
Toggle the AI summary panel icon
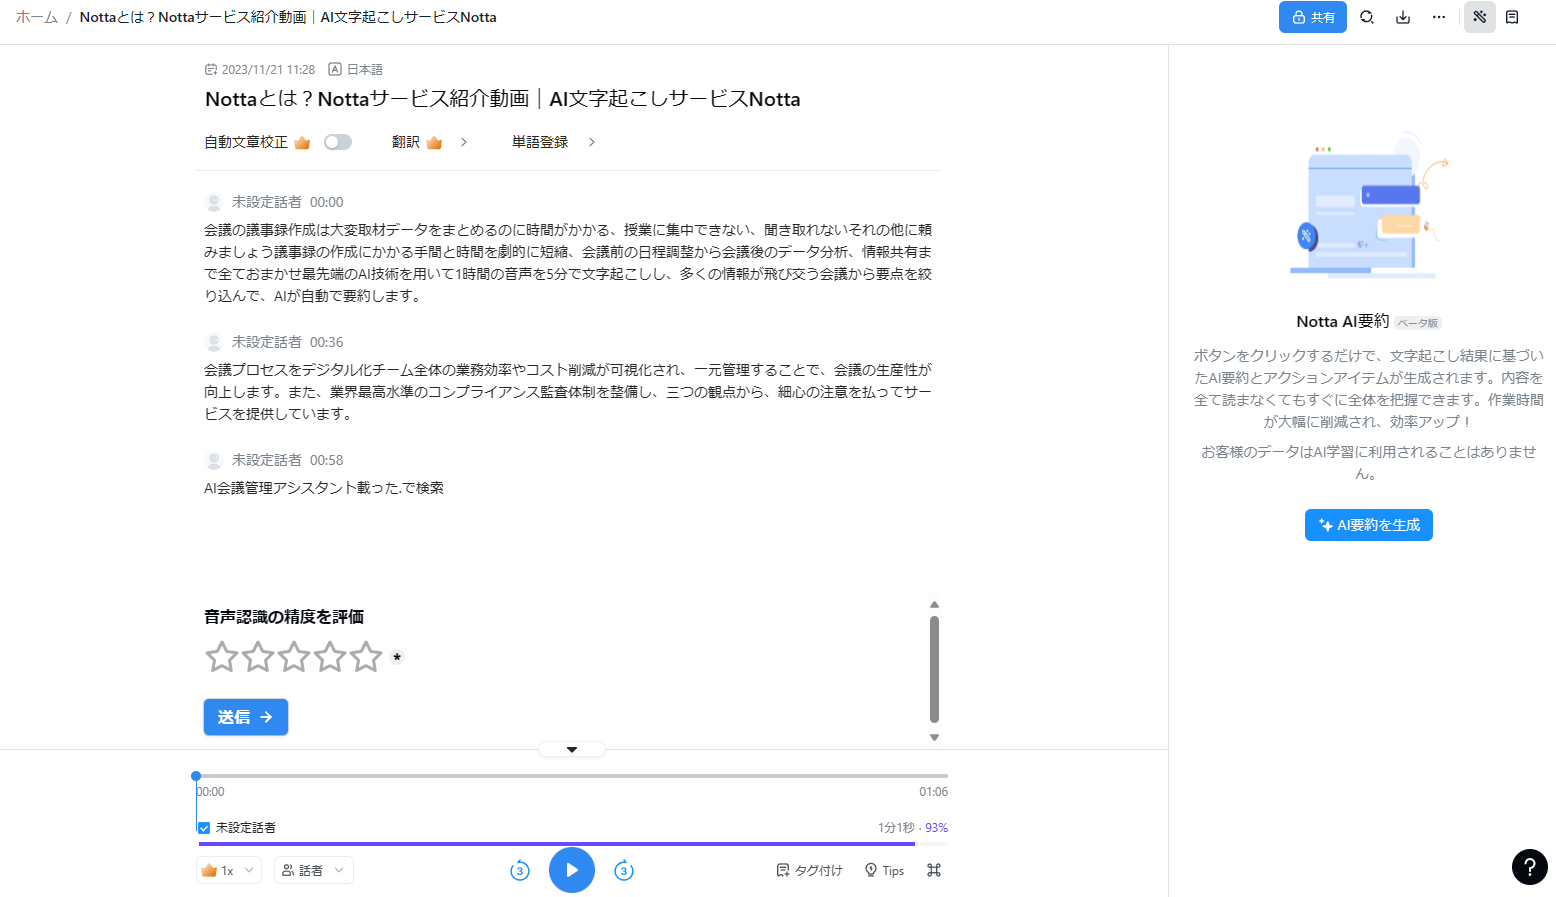[x=1480, y=17]
